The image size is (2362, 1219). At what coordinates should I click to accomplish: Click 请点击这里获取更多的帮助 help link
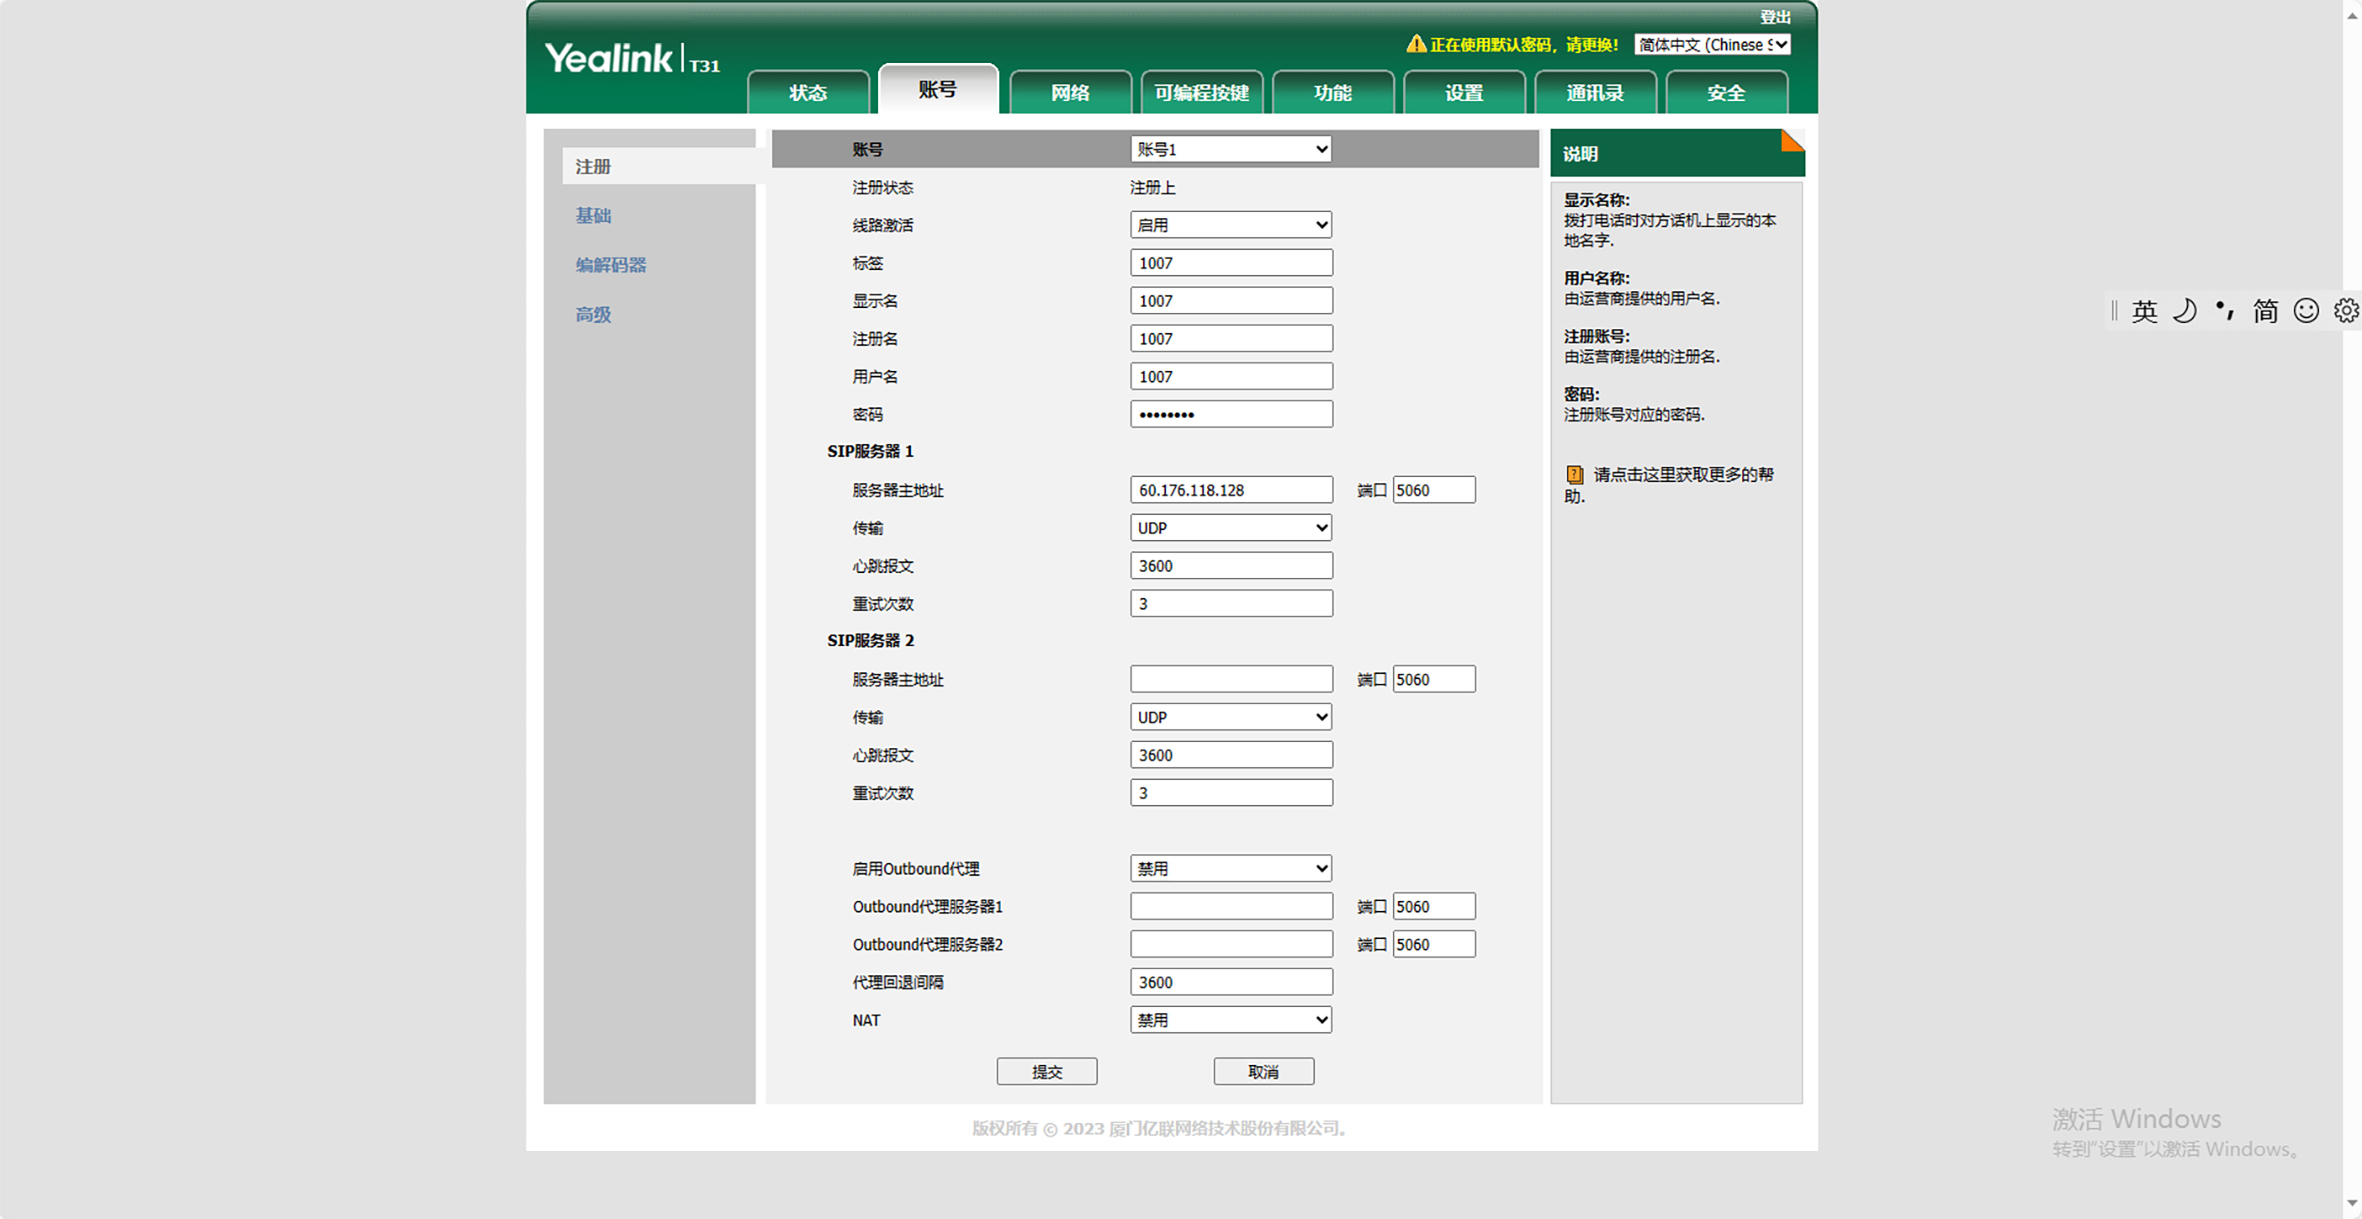(1670, 485)
